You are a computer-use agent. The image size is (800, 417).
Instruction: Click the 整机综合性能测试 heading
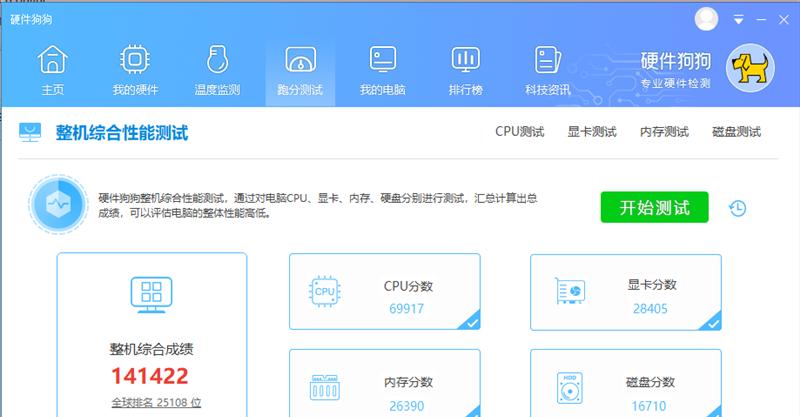click(122, 133)
